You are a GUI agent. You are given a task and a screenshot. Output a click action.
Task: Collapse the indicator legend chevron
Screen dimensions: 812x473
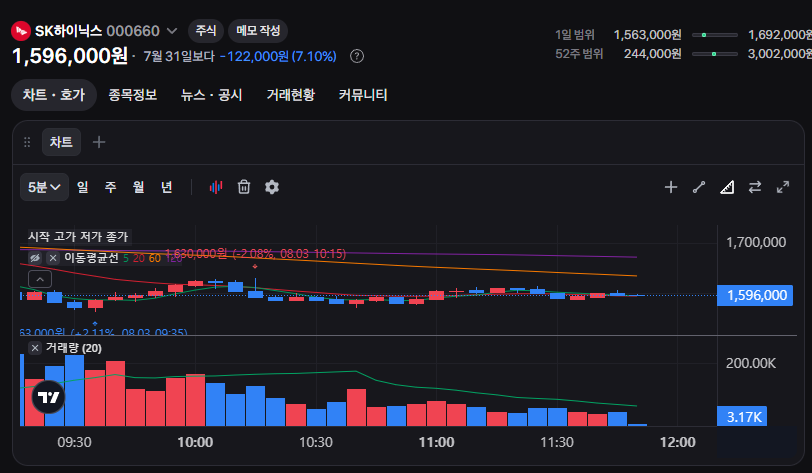(40, 279)
